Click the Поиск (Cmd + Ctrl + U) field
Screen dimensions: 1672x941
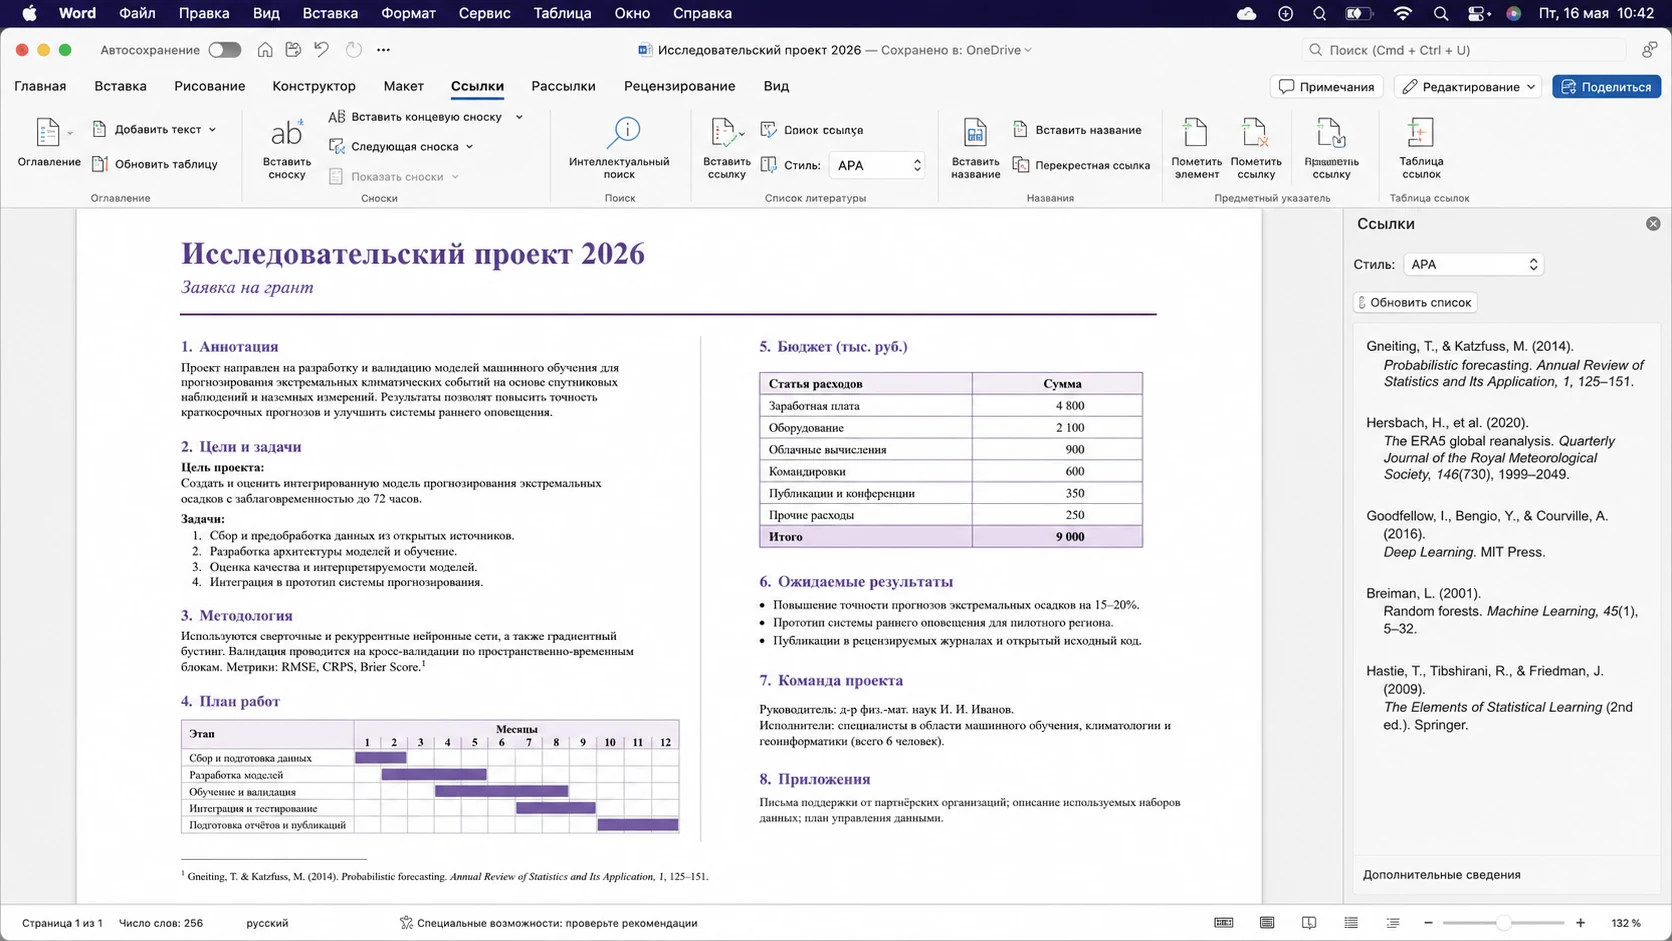(1464, 50)
